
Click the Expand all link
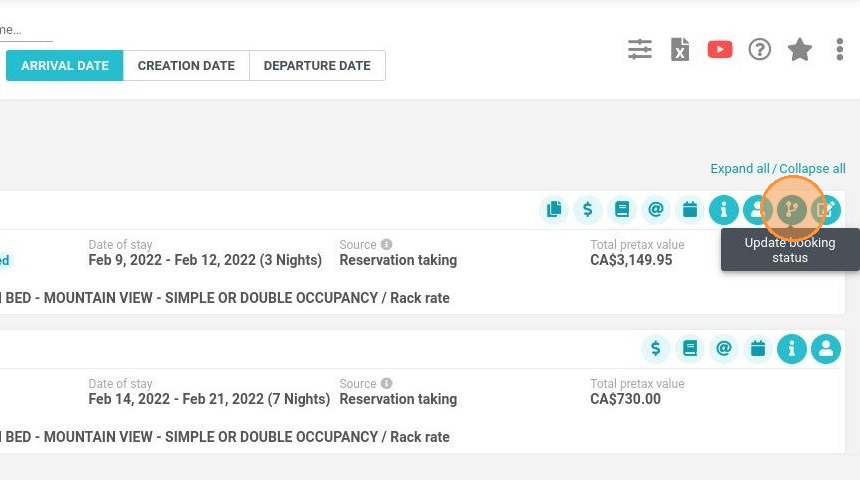tap(740, 169)
